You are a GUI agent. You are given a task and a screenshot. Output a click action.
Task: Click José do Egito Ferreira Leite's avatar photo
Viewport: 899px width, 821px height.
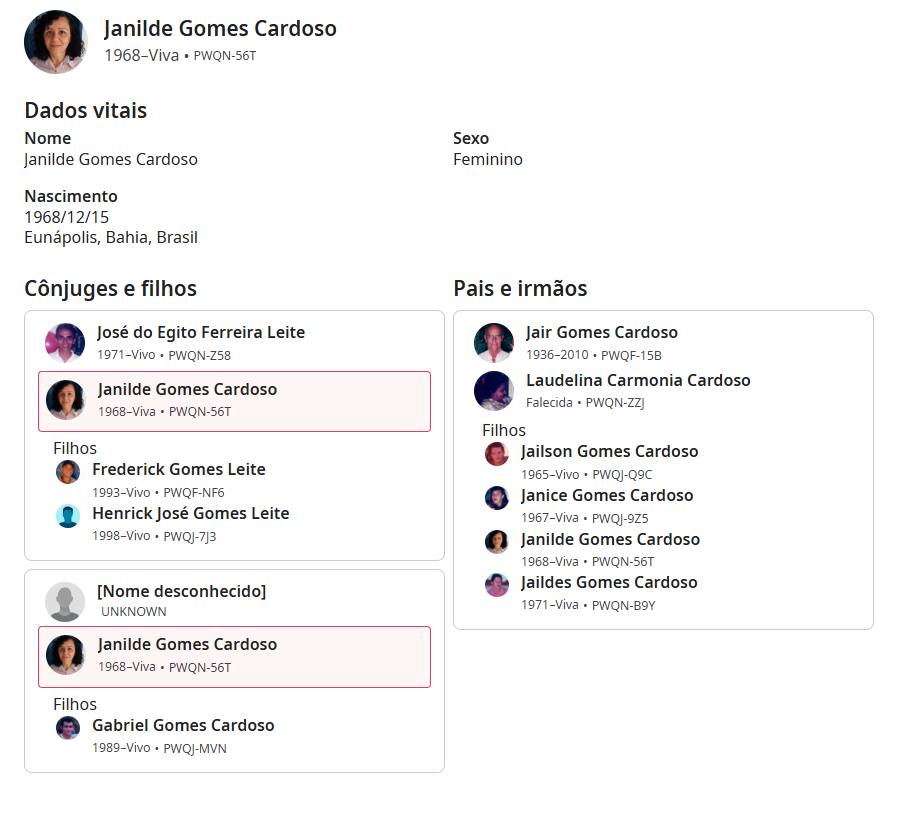pos(65,343)
